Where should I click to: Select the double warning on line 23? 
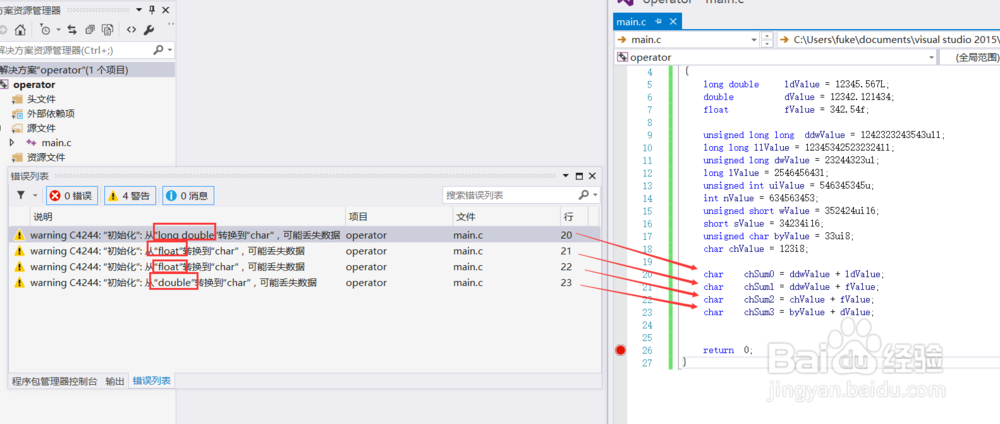point(304,282)
